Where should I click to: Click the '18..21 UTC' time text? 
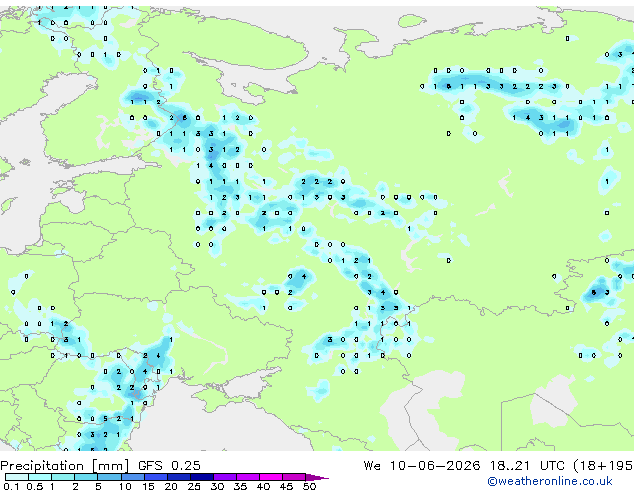click(x=527, y=466)
